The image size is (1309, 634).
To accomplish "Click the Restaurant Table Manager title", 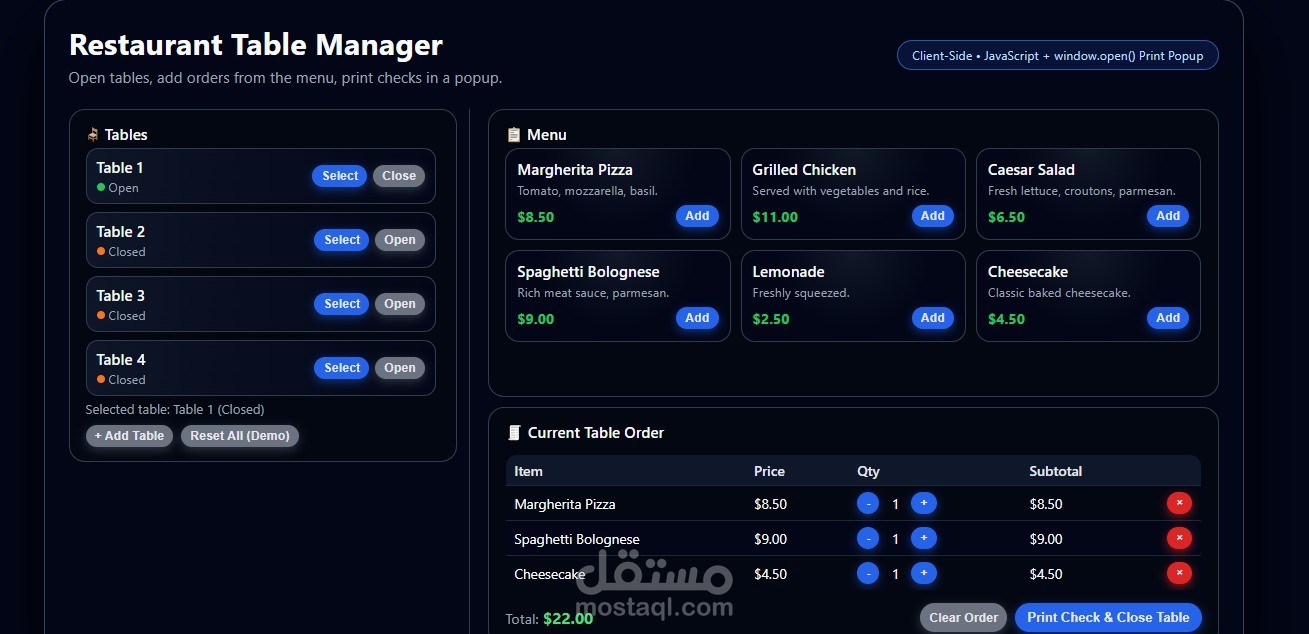I will (256, 45).
